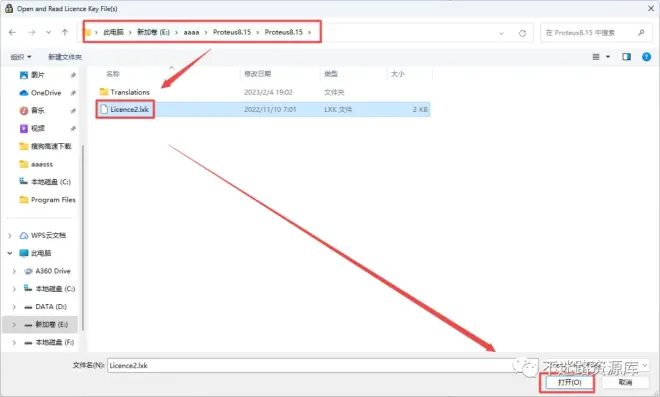The image size is (660, 397).
Task: Click 打开(O) button to open file
Action: (x=570, y=382)
